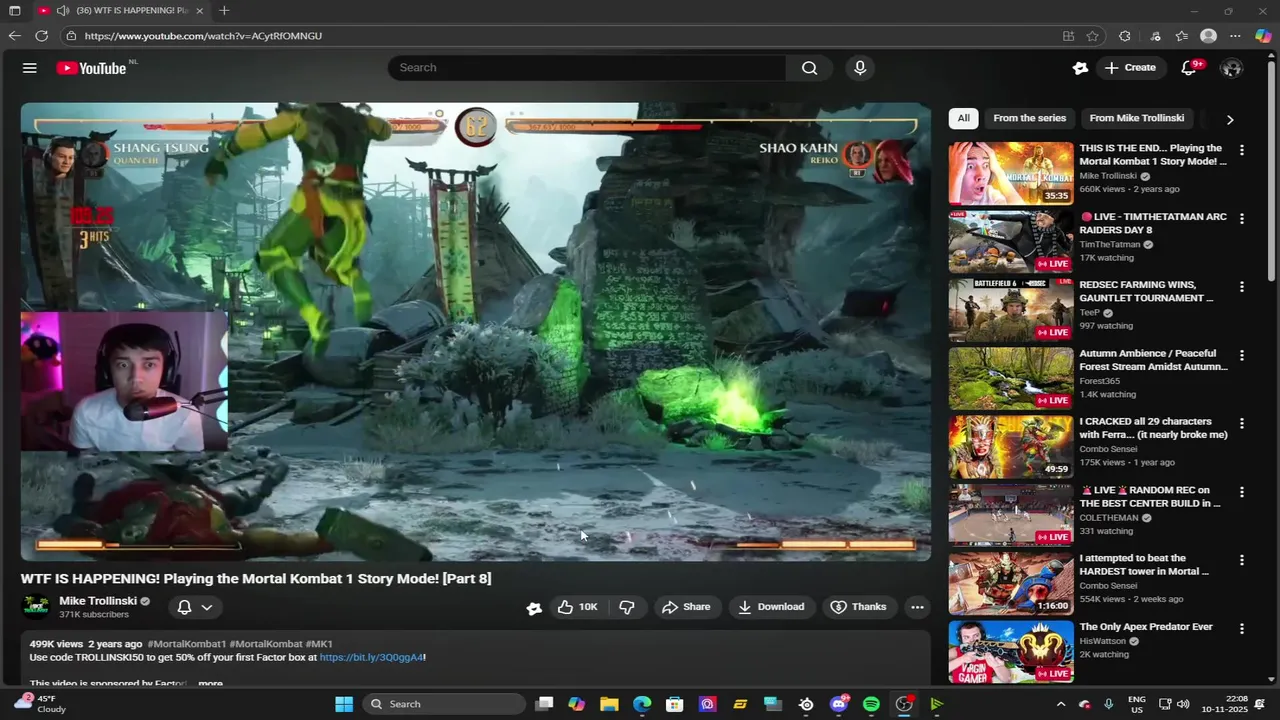Open File Explorer from the taskbar

tap(609, 704)
